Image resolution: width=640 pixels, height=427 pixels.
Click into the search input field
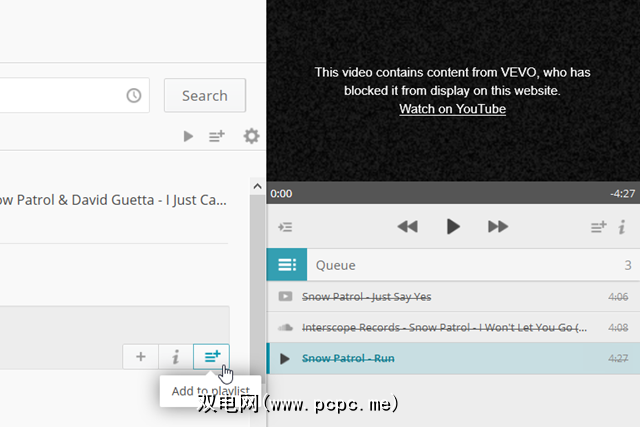[x=73, y=95]
